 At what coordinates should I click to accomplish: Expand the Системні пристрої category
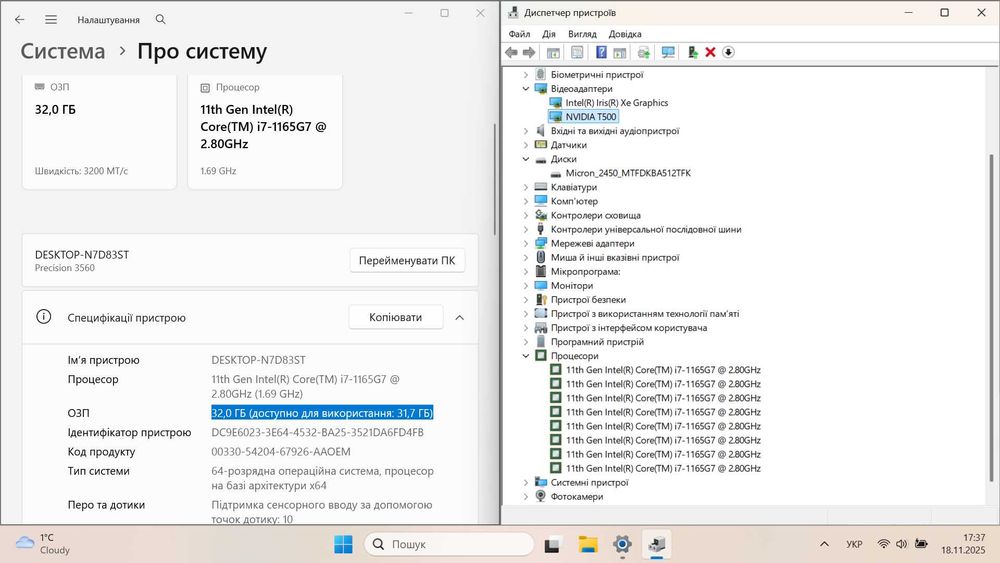click(x=526, y=482)
